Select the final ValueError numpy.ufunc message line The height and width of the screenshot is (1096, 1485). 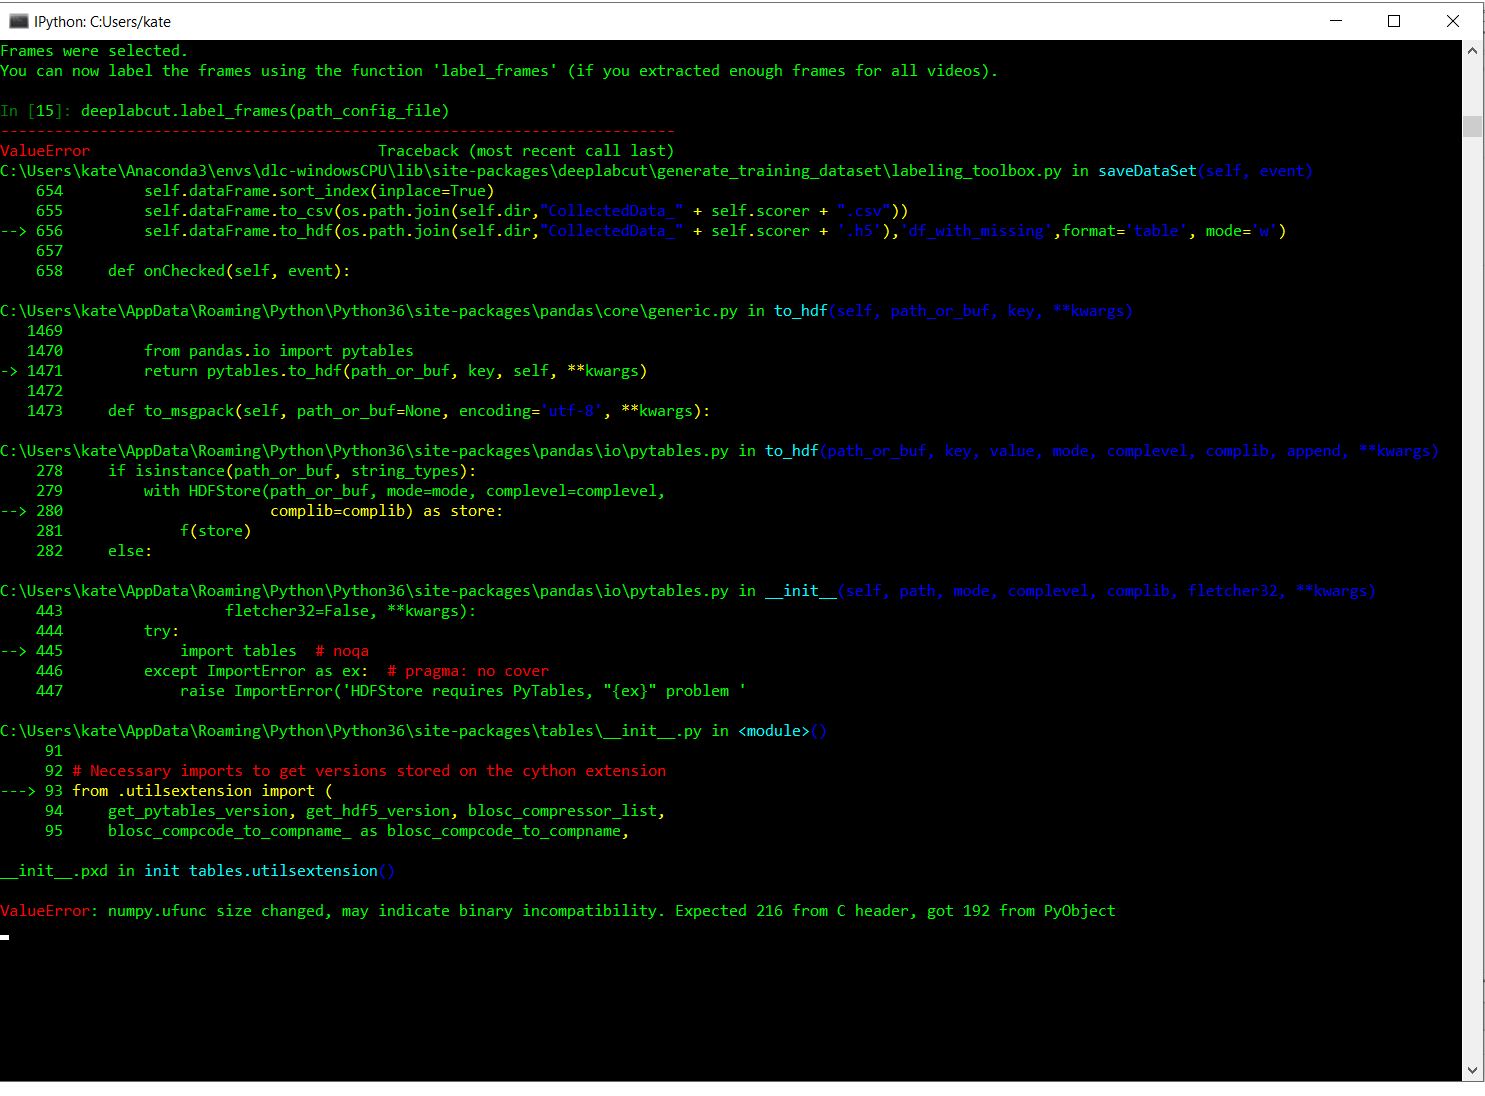(x=558, y=910)
